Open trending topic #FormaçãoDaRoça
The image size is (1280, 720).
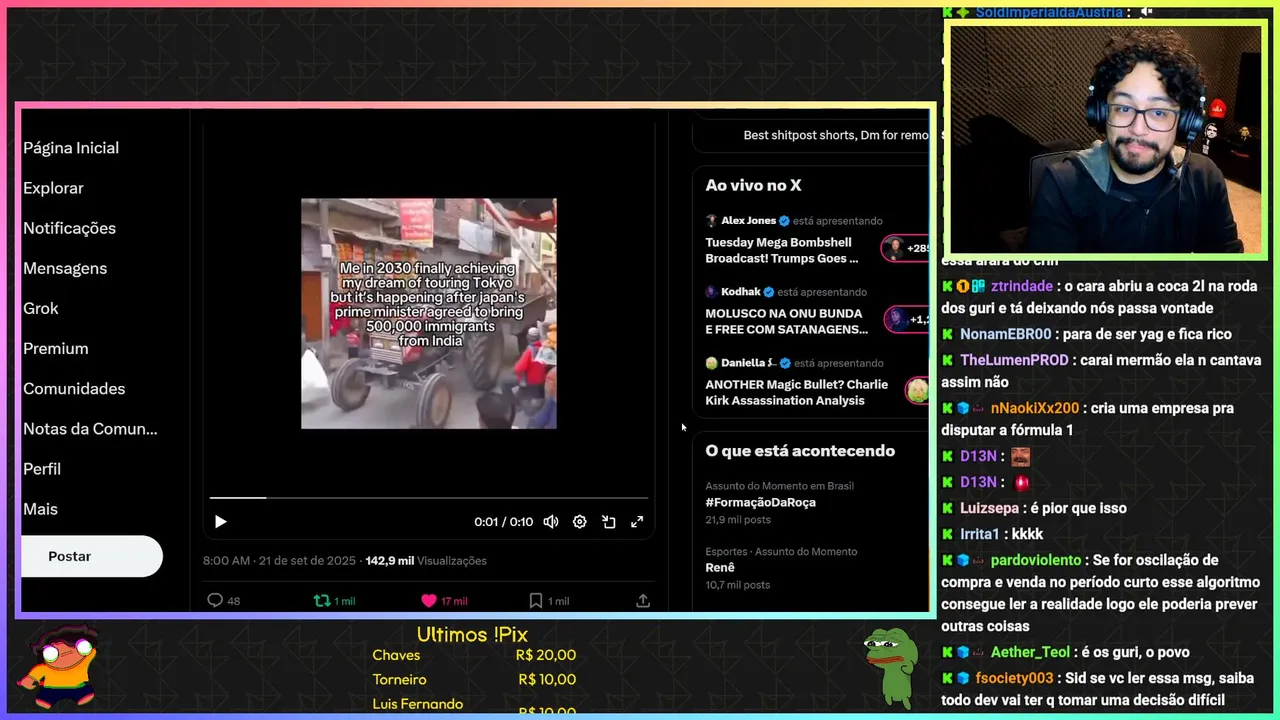(x=760, y=502)
